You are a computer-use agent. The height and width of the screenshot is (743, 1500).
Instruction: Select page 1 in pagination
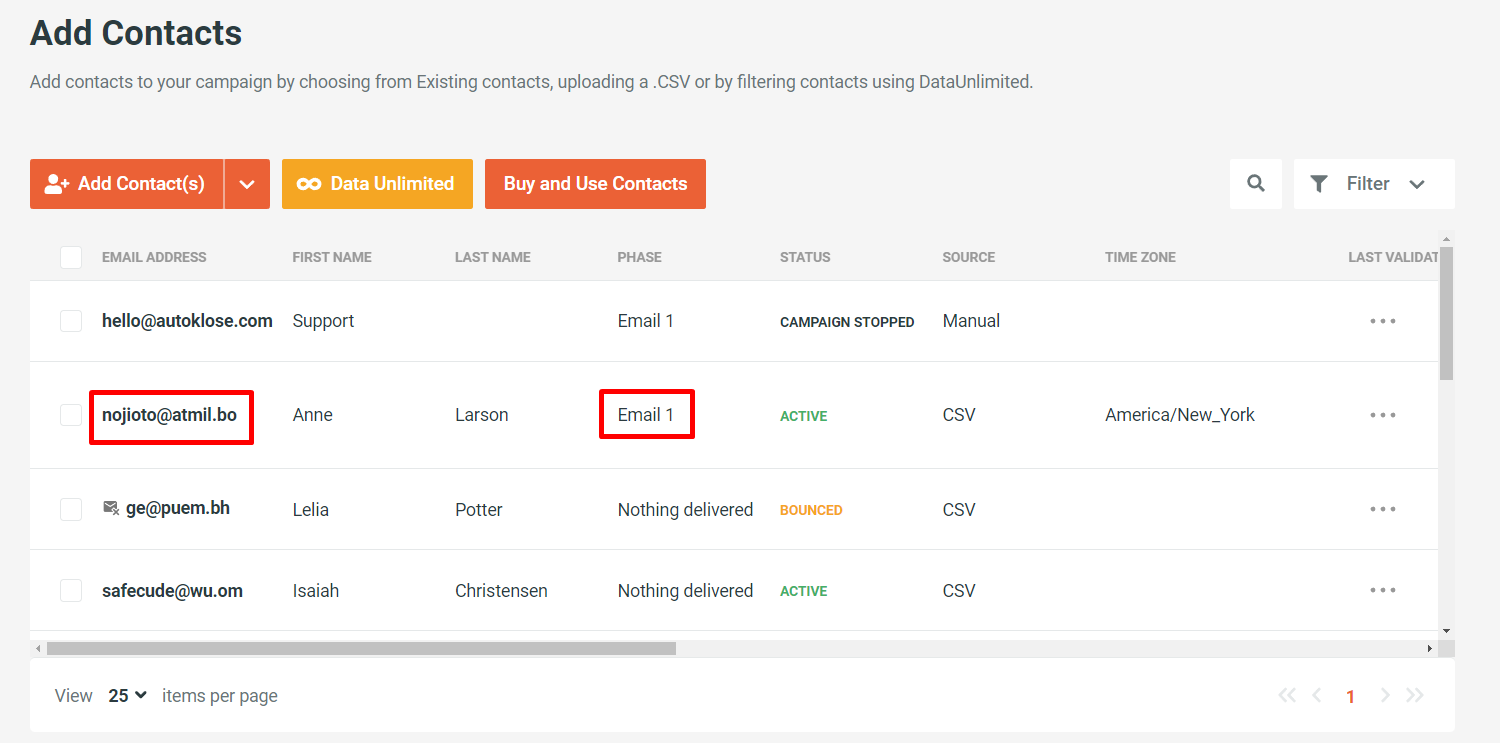click(x=1350, y=697)
